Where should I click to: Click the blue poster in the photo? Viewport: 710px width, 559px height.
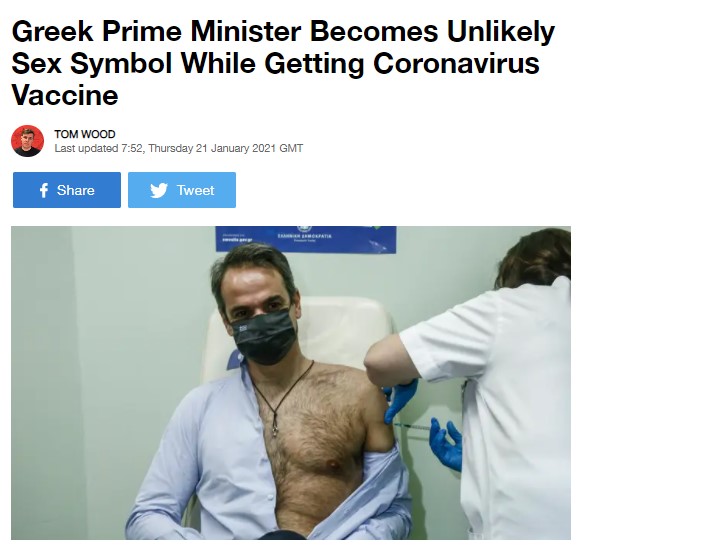[x=306, y=239]
